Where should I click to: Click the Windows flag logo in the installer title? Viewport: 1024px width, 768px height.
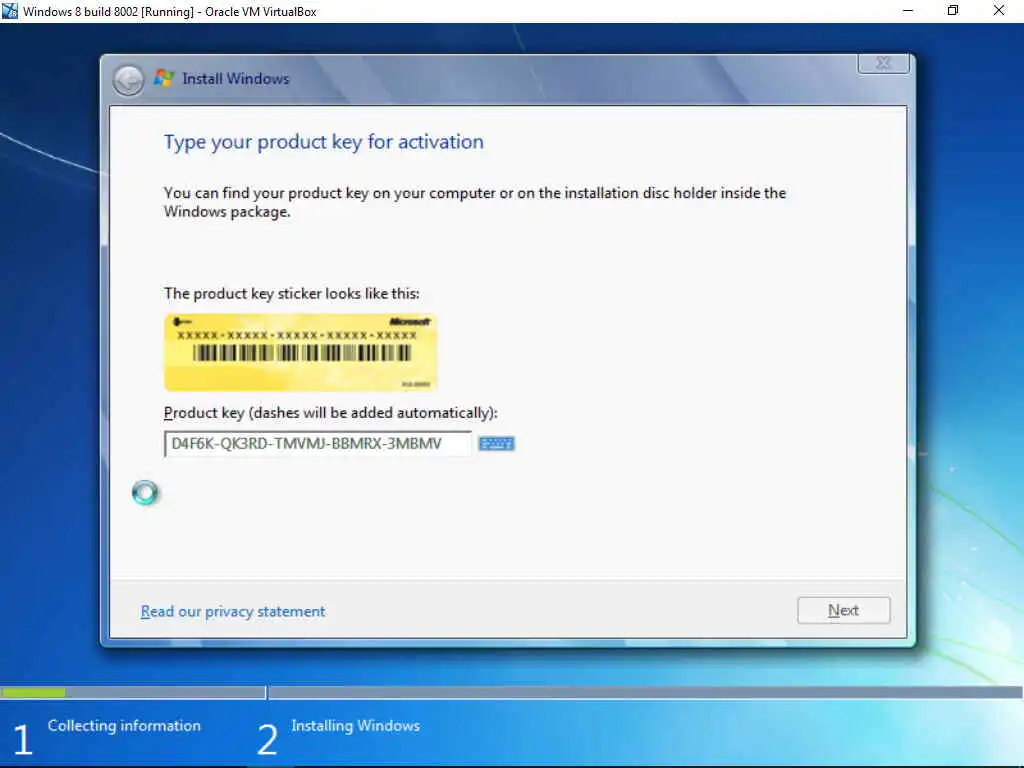point(163,78)
